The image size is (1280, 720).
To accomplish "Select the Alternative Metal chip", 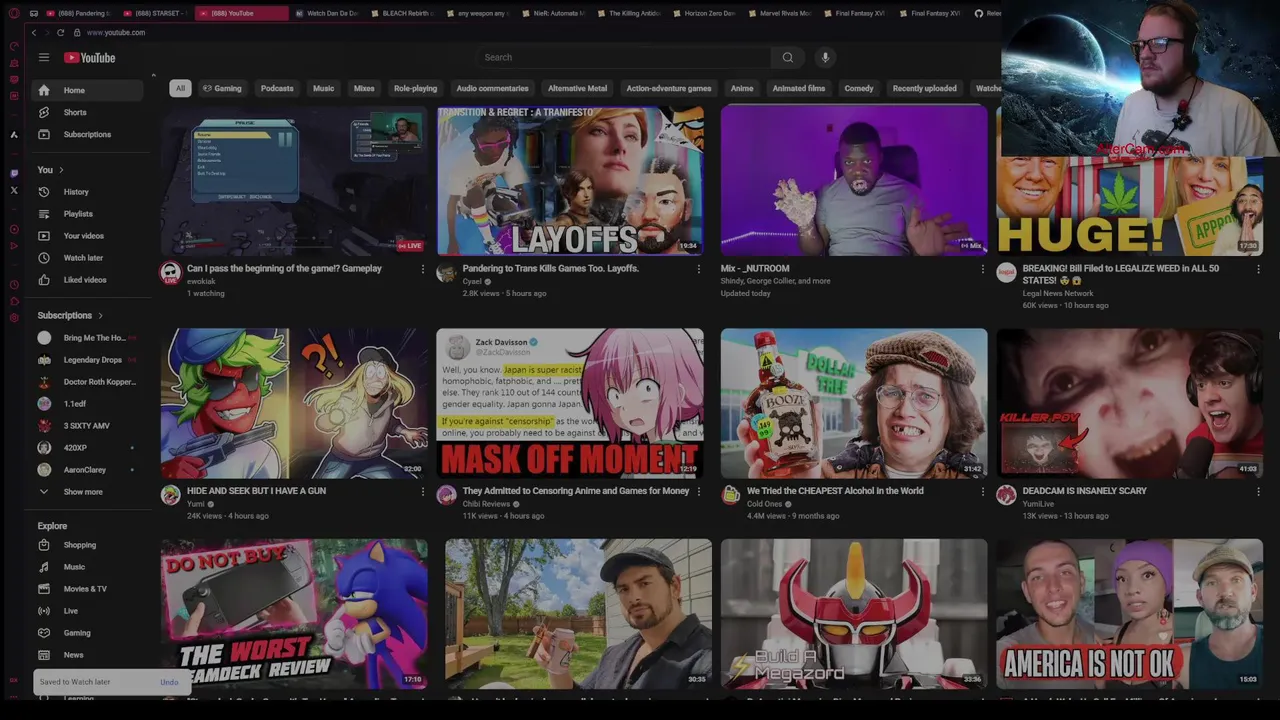I will 577,89.
